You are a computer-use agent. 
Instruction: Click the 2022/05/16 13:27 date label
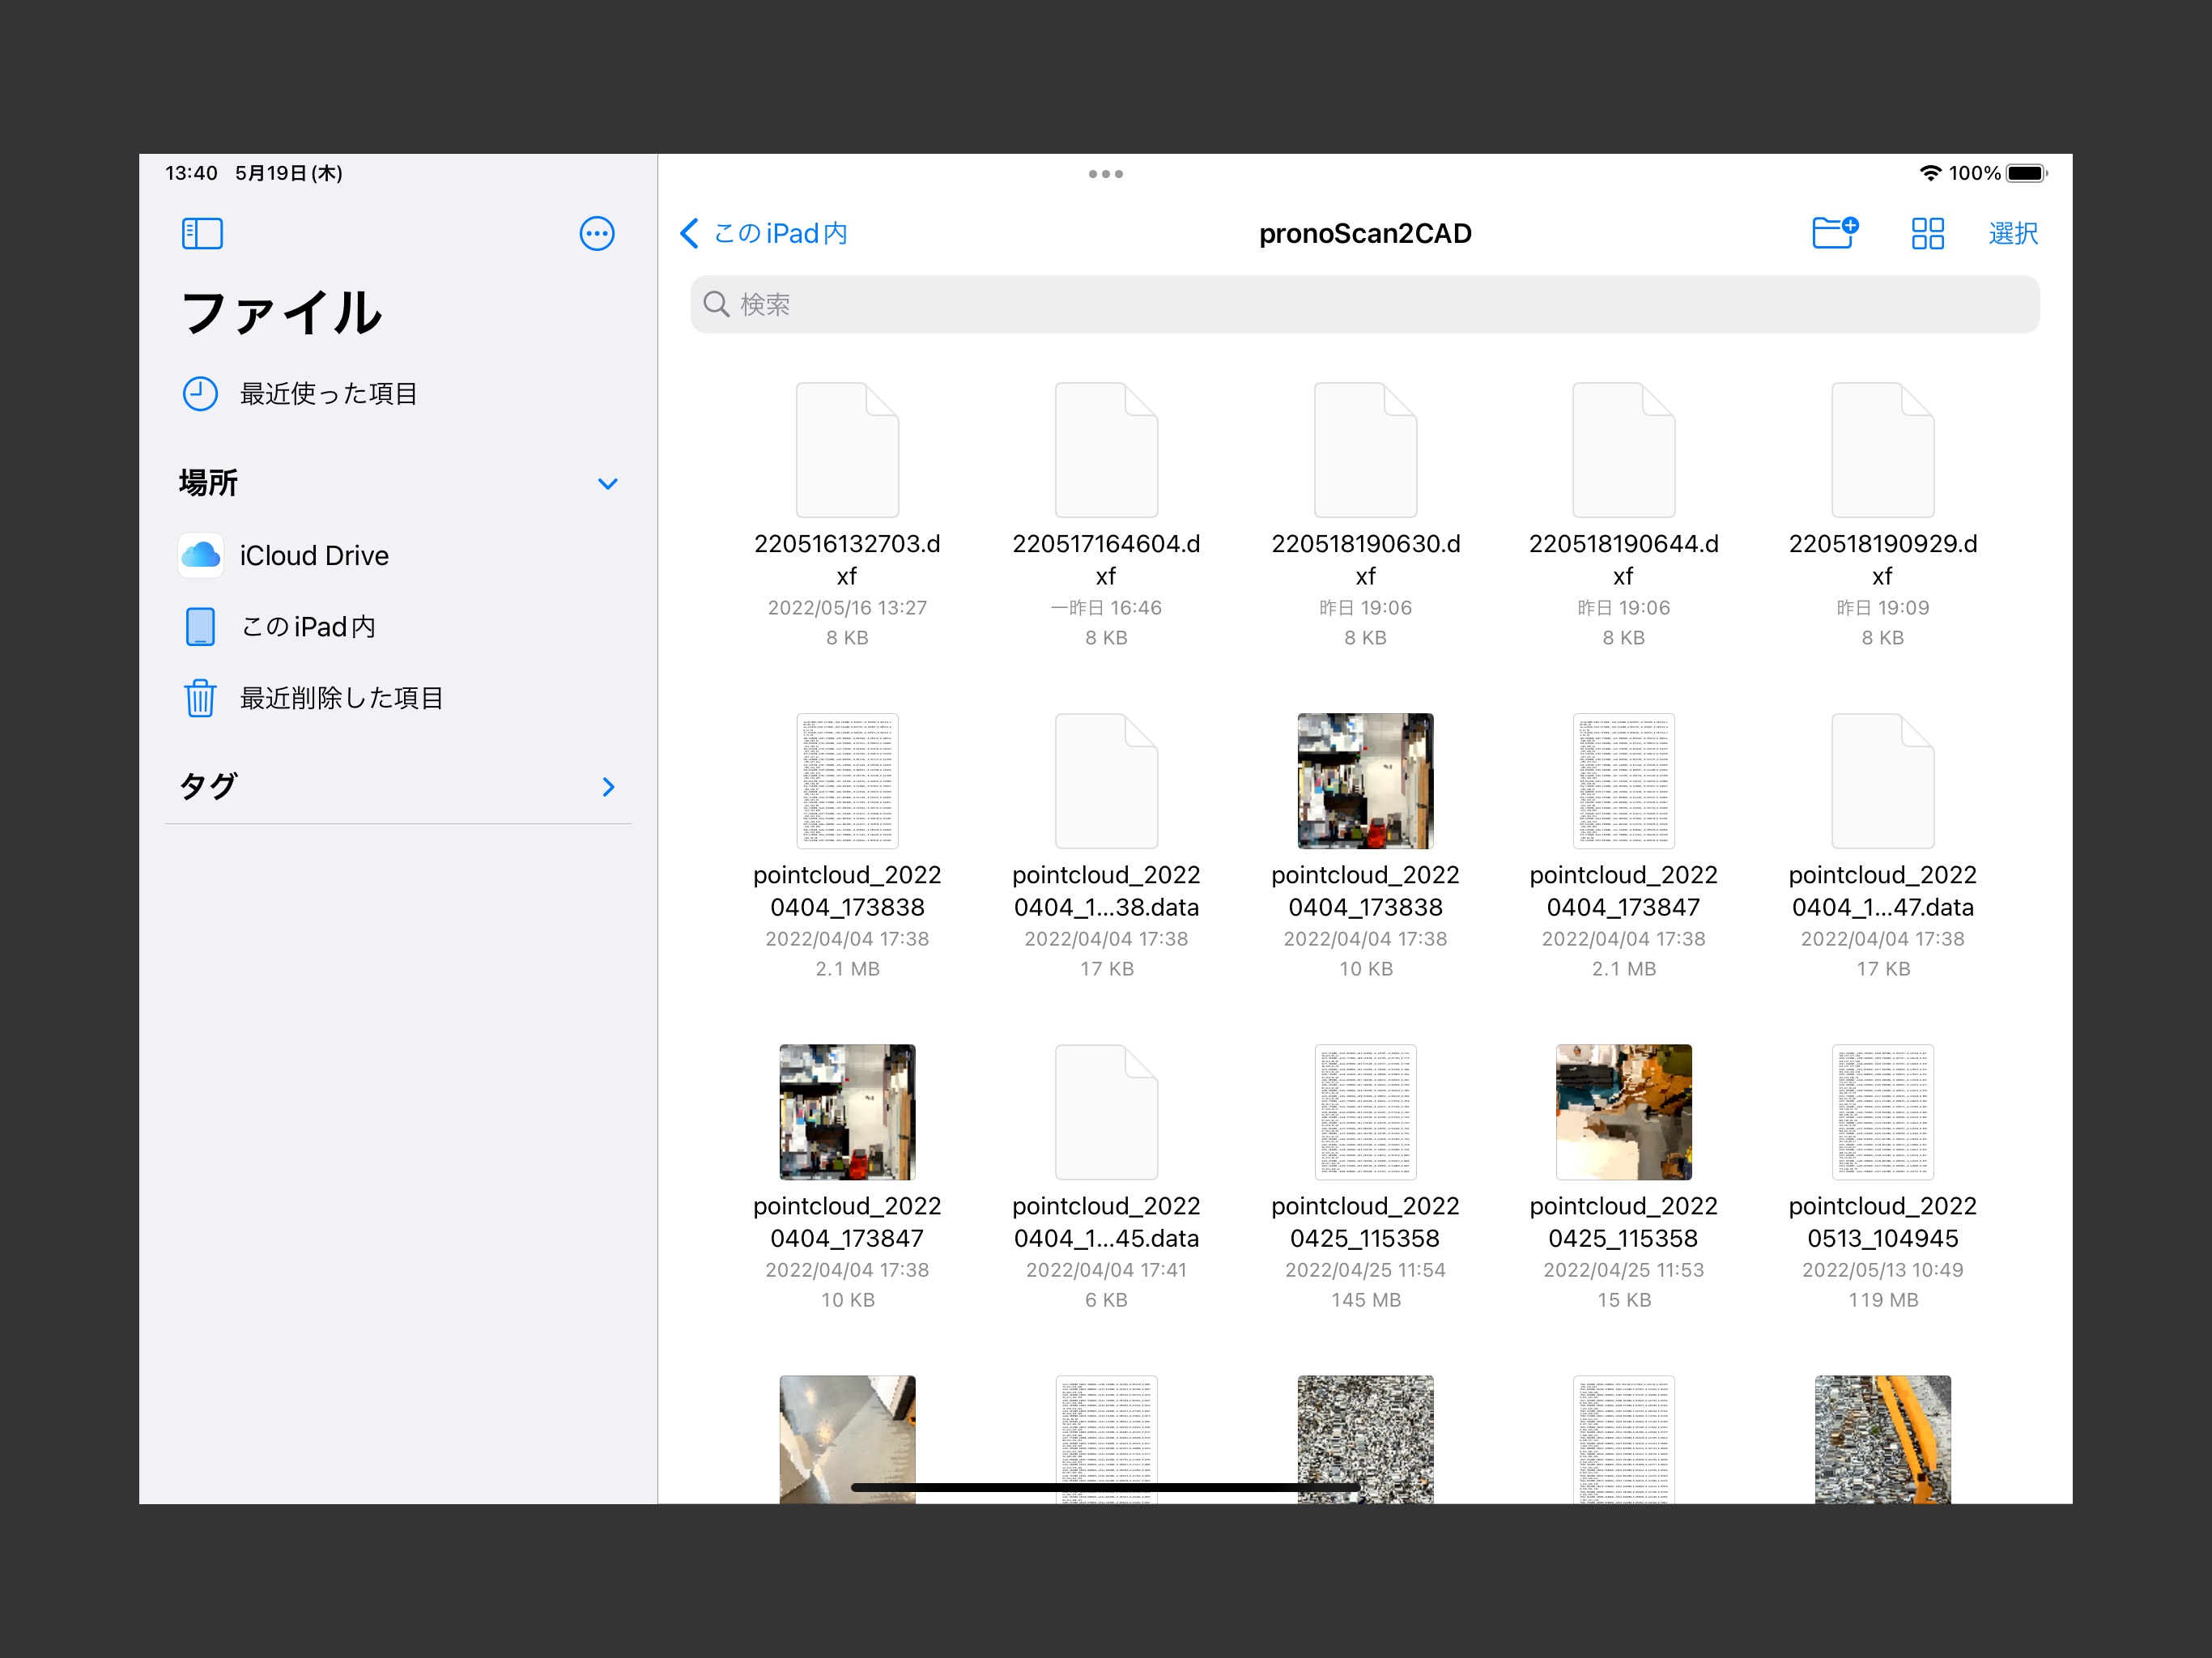pyautogui.click(x=847, y=608)
